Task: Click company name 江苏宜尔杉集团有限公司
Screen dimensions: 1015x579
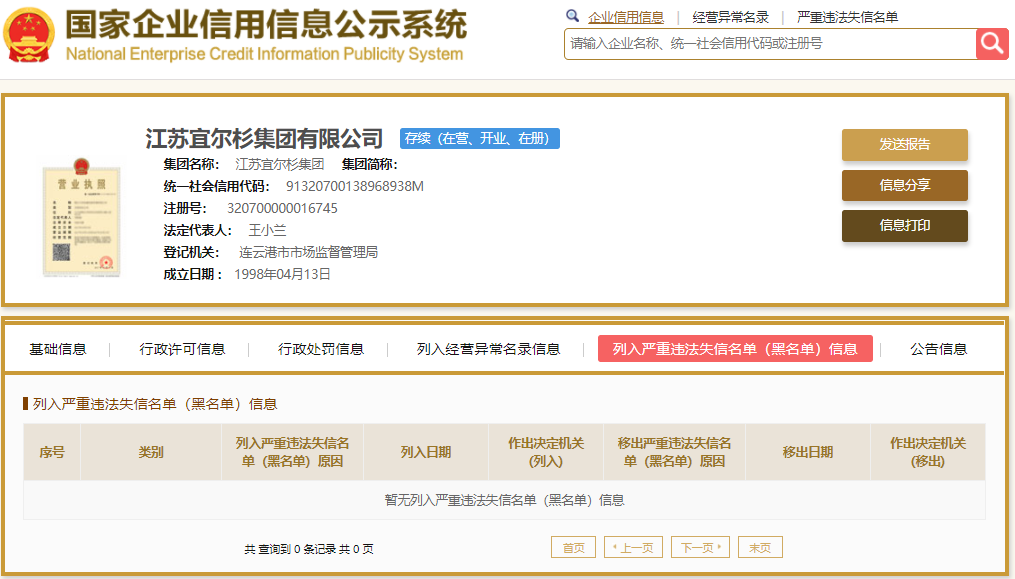Action: (x=264, y=139)
